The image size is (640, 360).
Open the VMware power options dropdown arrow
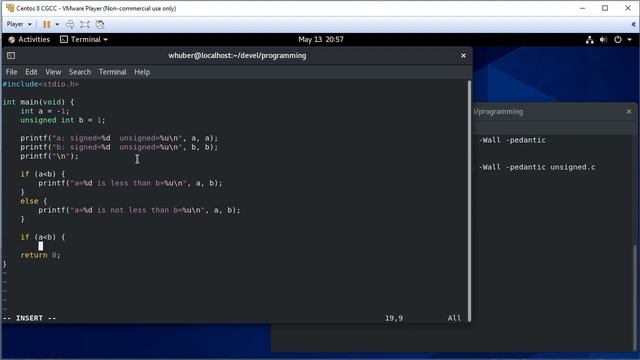click(57, 24)
